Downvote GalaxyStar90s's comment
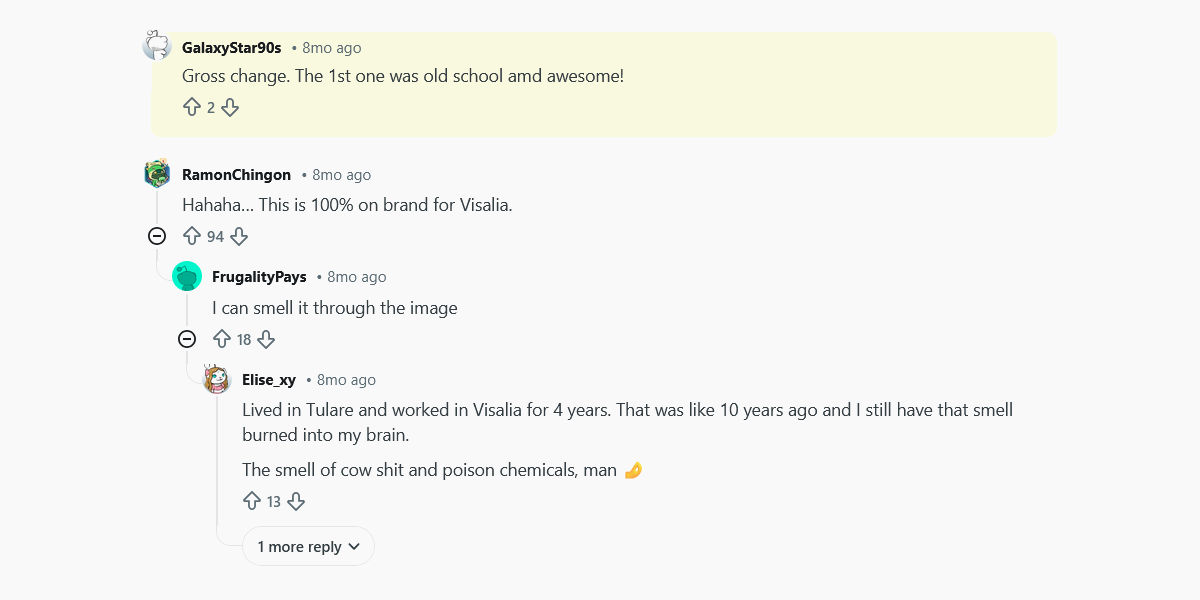 pos(230,107)
